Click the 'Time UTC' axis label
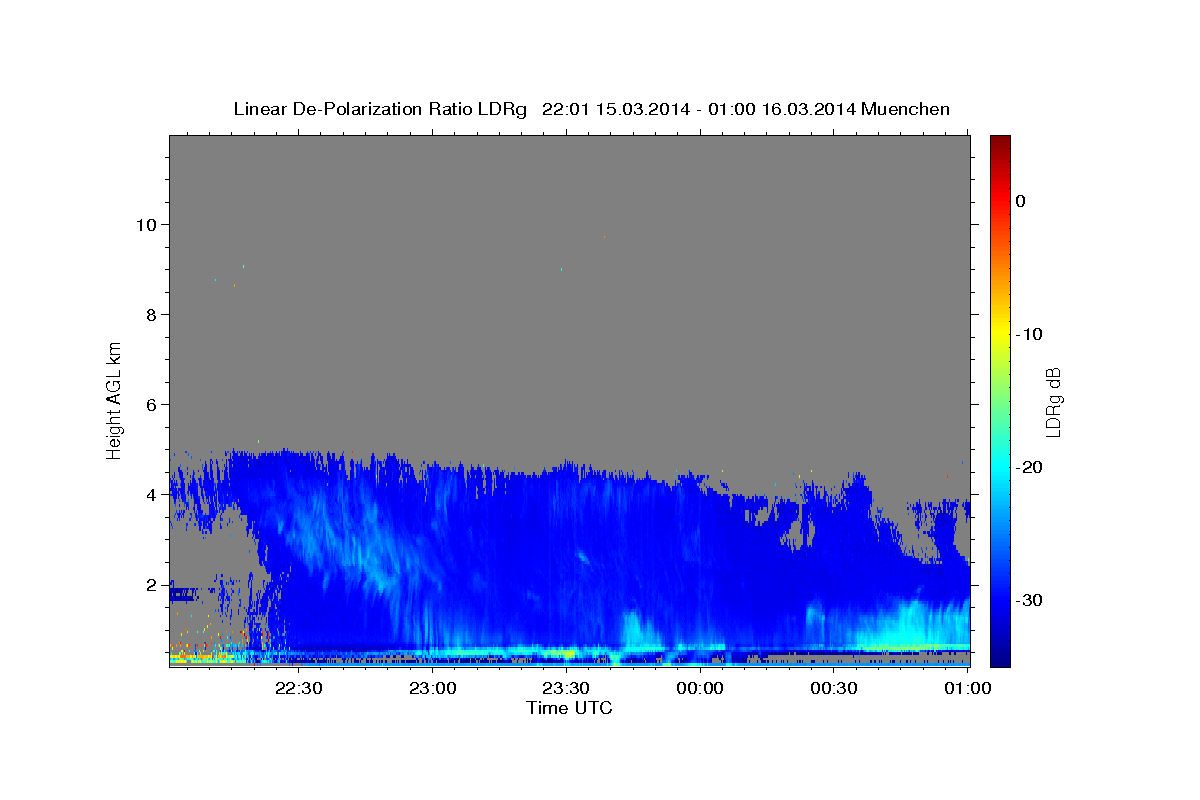 point(569,708)
